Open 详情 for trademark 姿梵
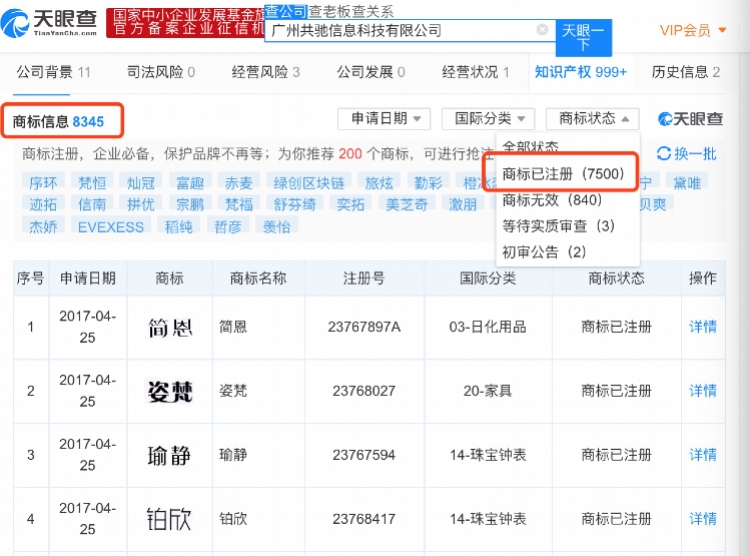This screenshot has width=750, height=556. click(703, 391)
